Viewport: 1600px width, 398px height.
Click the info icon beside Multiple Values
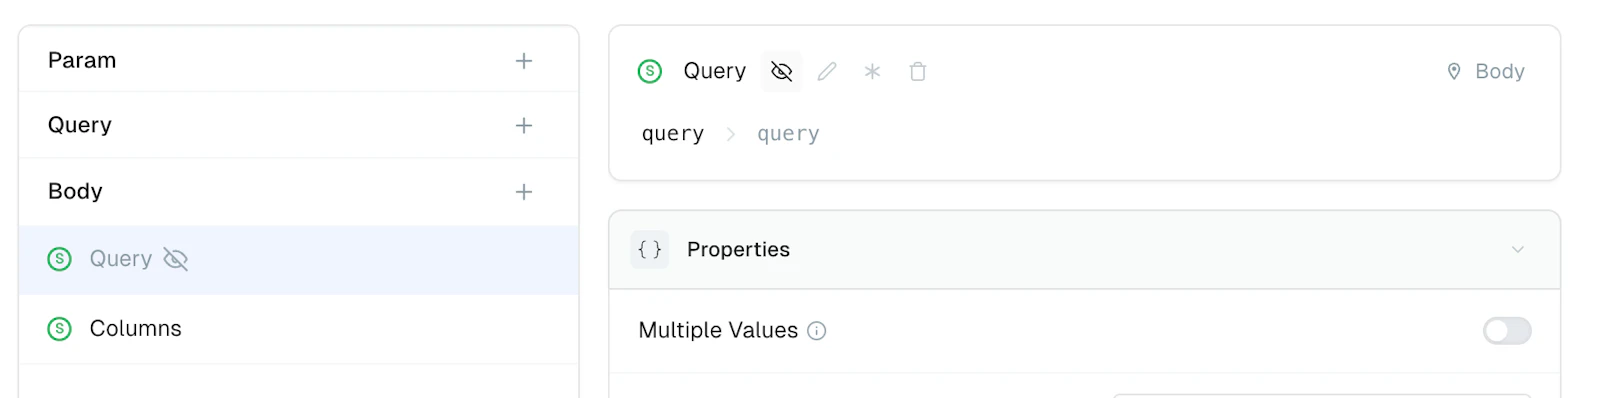tap(817, 331)
